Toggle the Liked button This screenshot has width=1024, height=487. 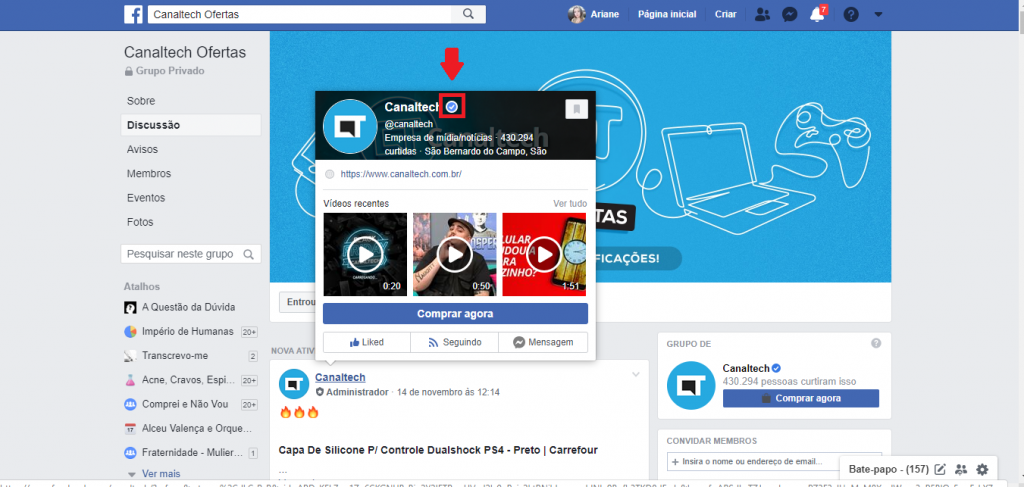[x=366, y=342]
